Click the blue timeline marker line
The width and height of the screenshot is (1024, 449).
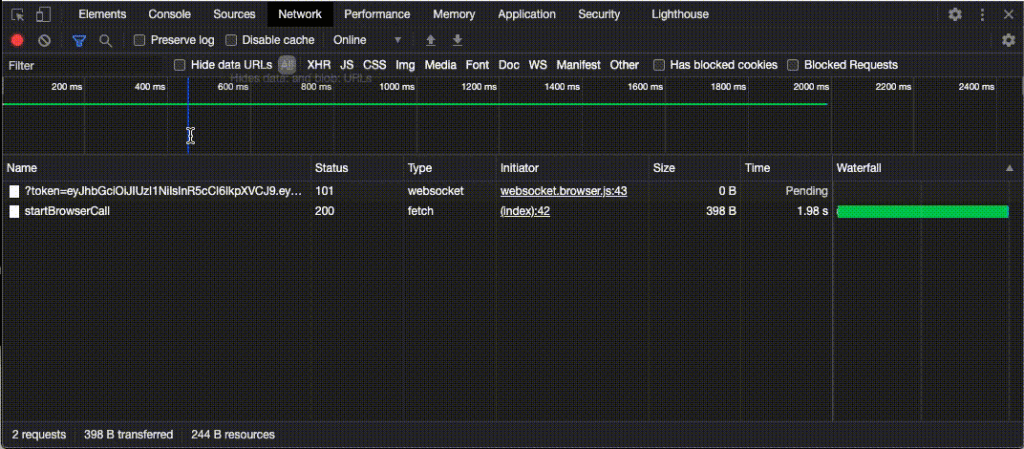click(188, 114)
